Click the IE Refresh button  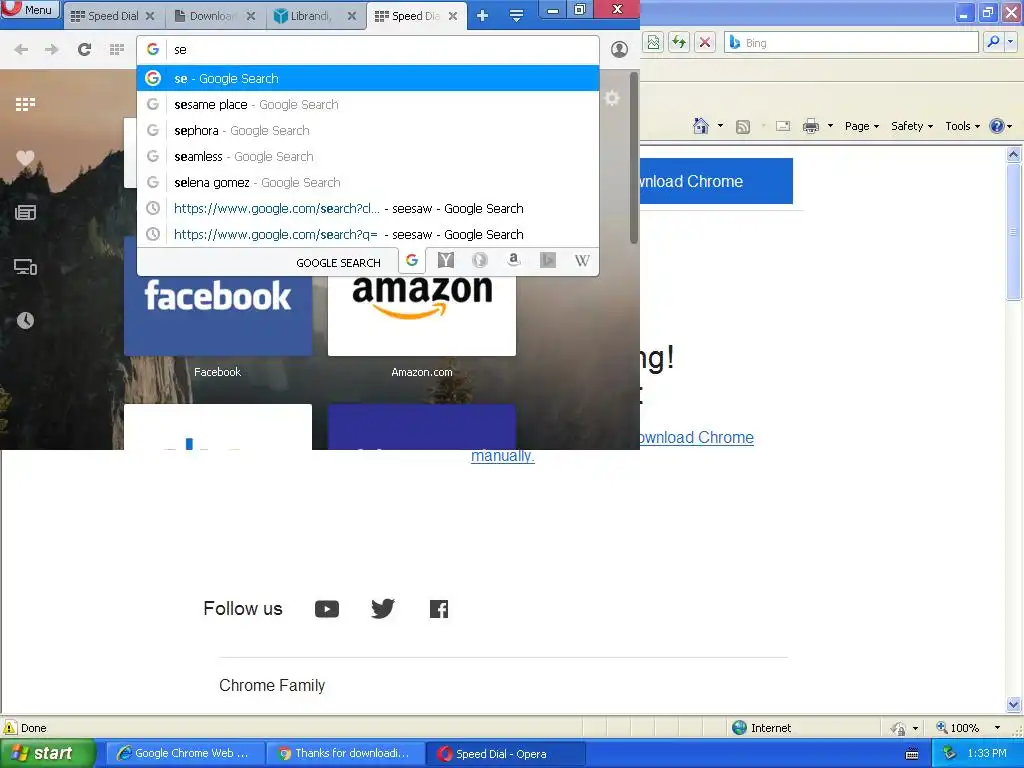tap(679, 42)
